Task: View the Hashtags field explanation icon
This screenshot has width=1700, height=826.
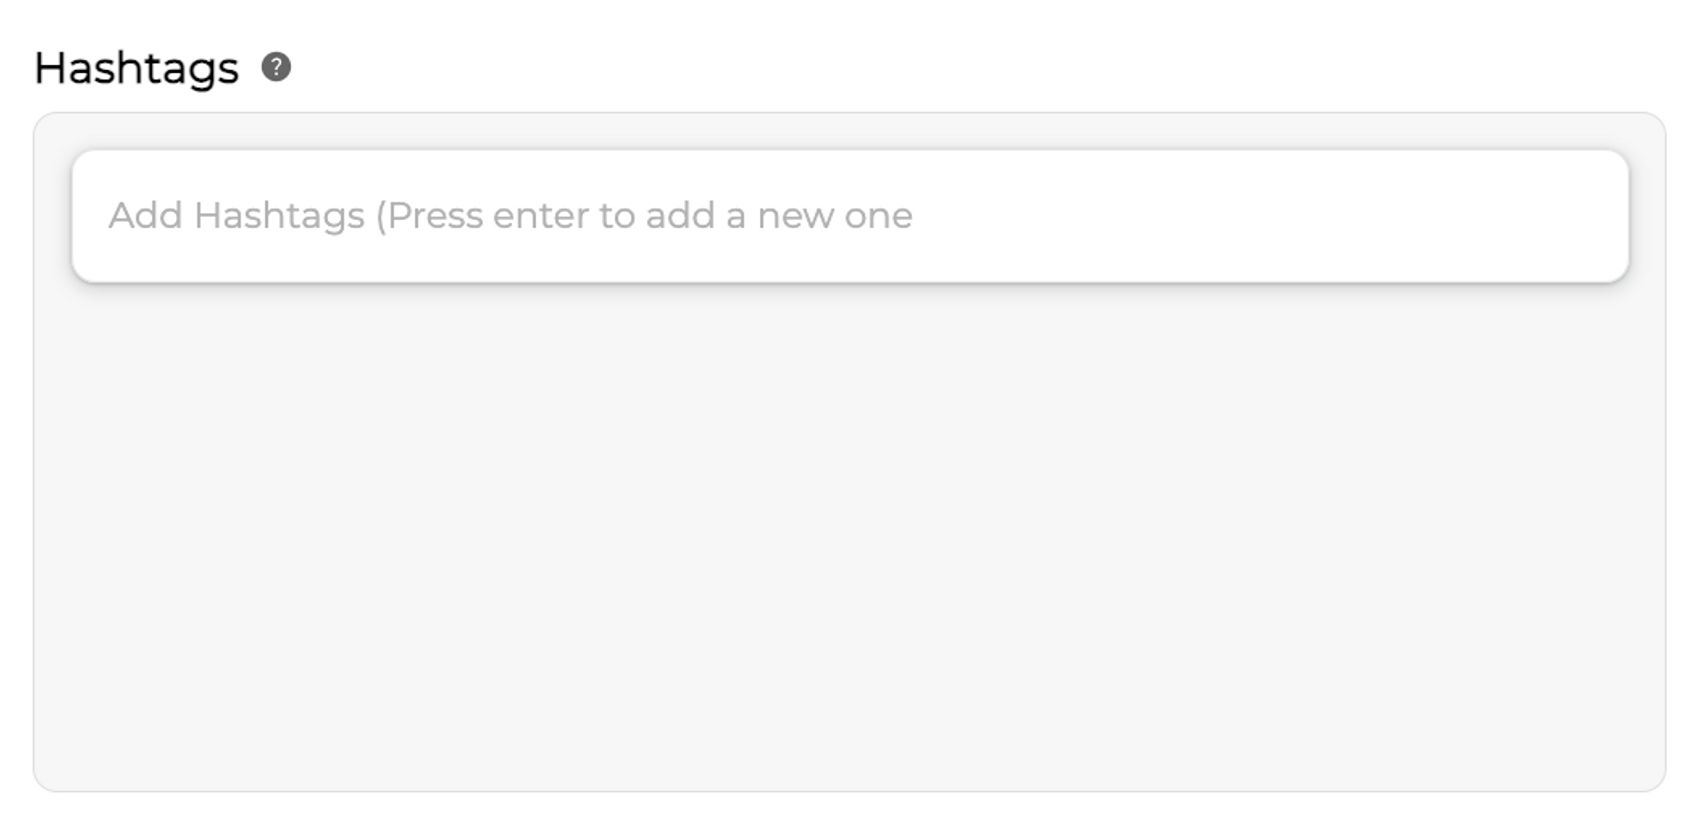Action: click(x=276, y=67)
